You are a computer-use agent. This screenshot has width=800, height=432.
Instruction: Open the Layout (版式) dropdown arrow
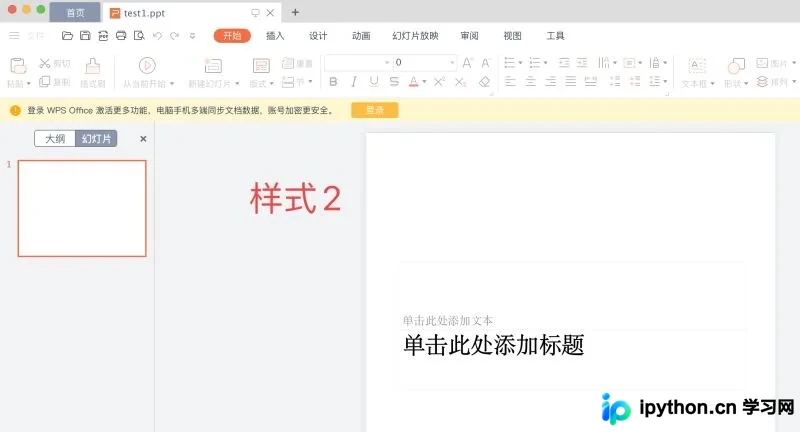pos(271,84)
